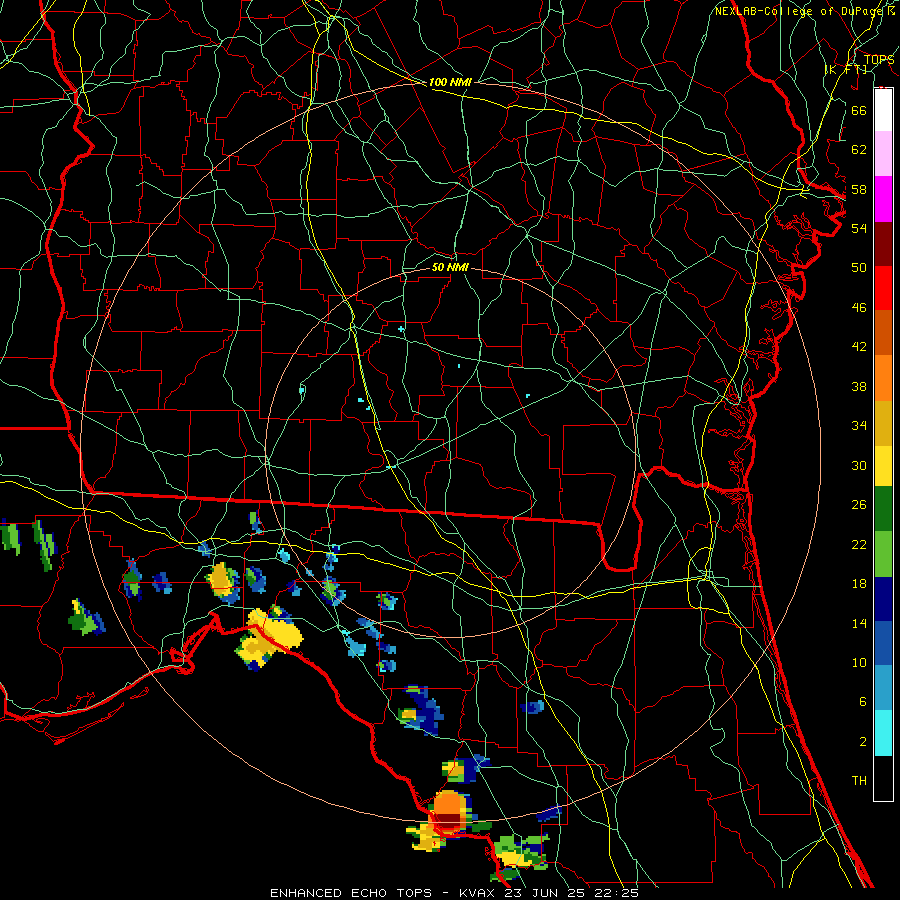Click the legend value "14"
This screenshot has height=900, width=900.
pos(859,624)
